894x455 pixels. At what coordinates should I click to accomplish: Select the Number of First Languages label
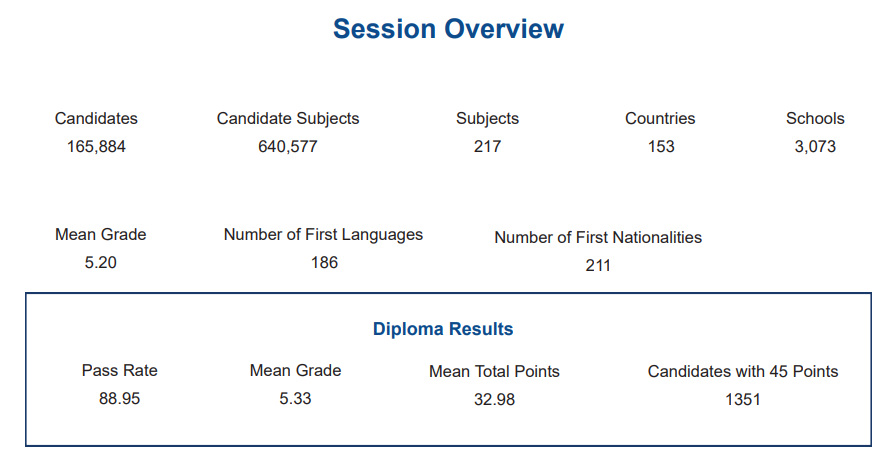pos(323,234)
